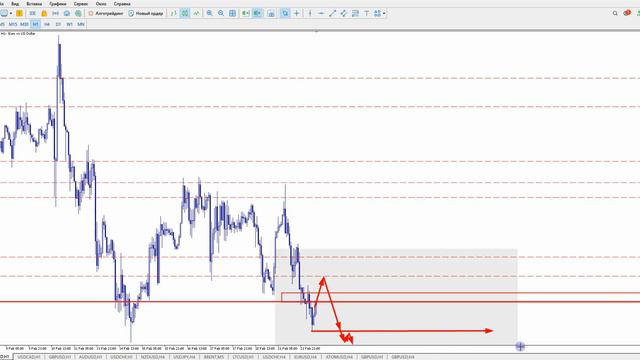Switch chart to bar chart style

pyautogui.click(x=173, y=13)
